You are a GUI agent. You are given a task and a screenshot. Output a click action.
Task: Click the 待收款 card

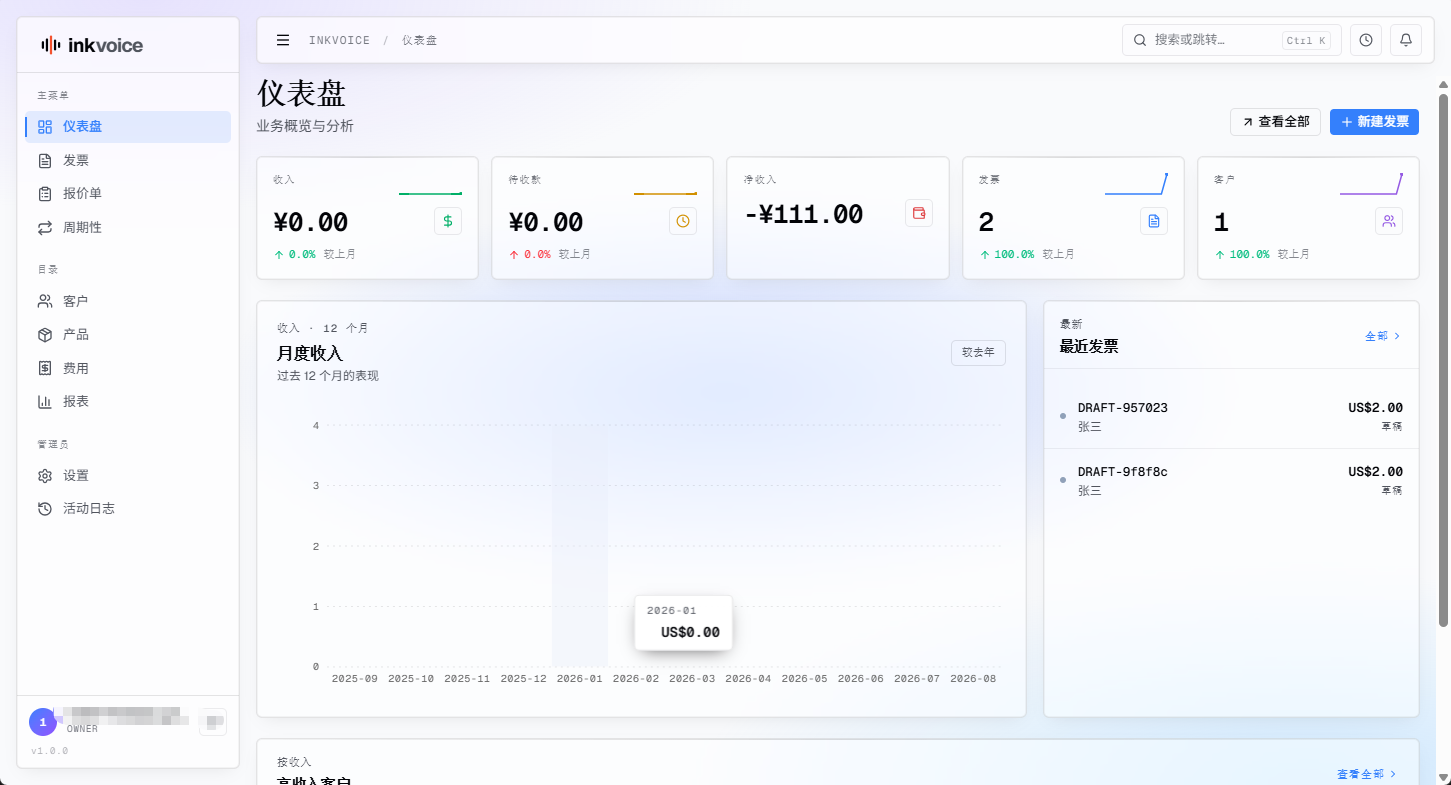pos(602,218)
